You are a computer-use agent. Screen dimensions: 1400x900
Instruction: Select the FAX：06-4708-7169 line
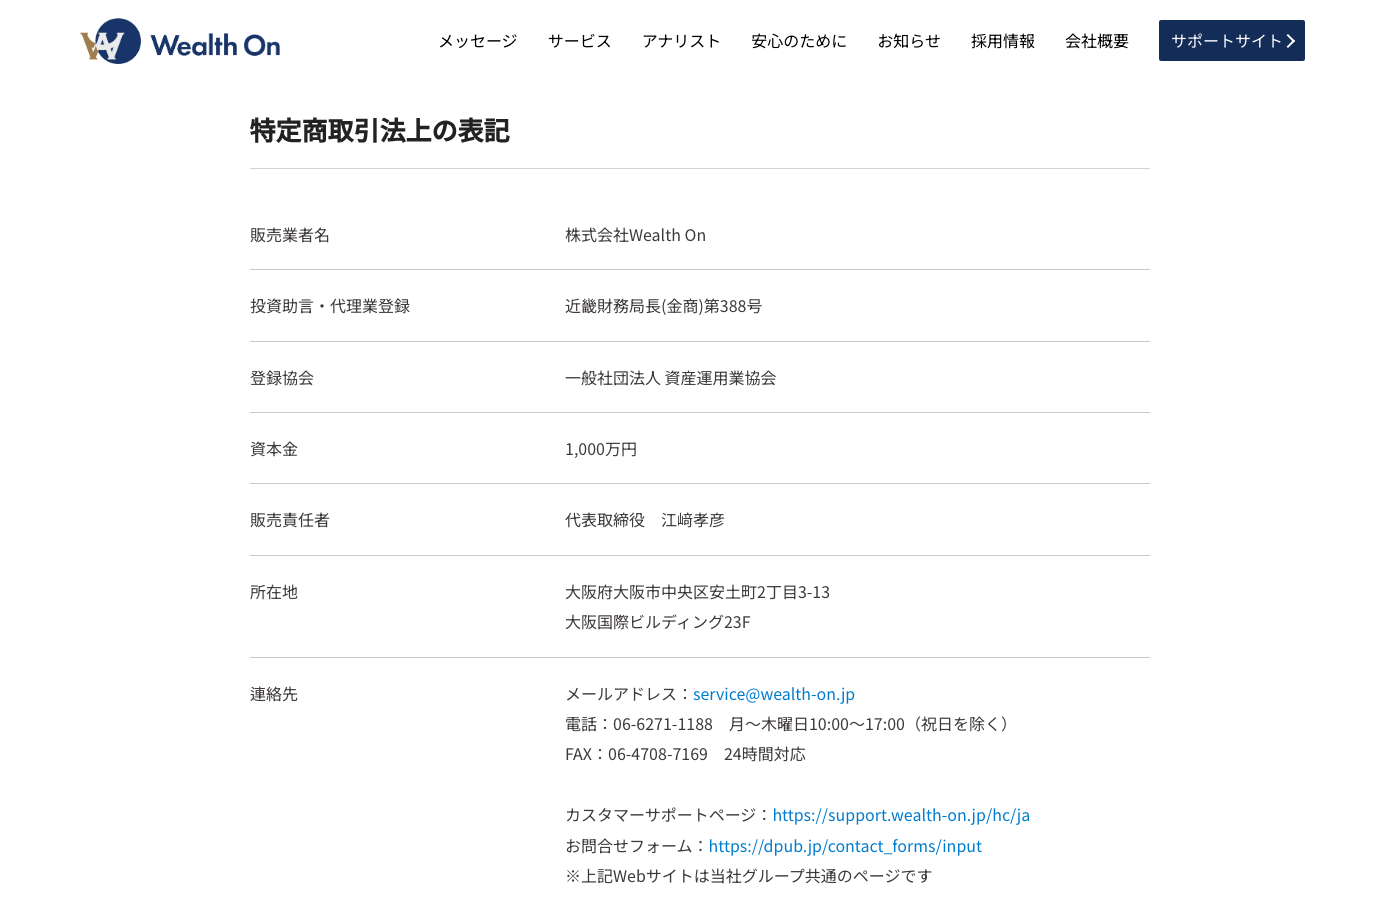pos(685,754)
